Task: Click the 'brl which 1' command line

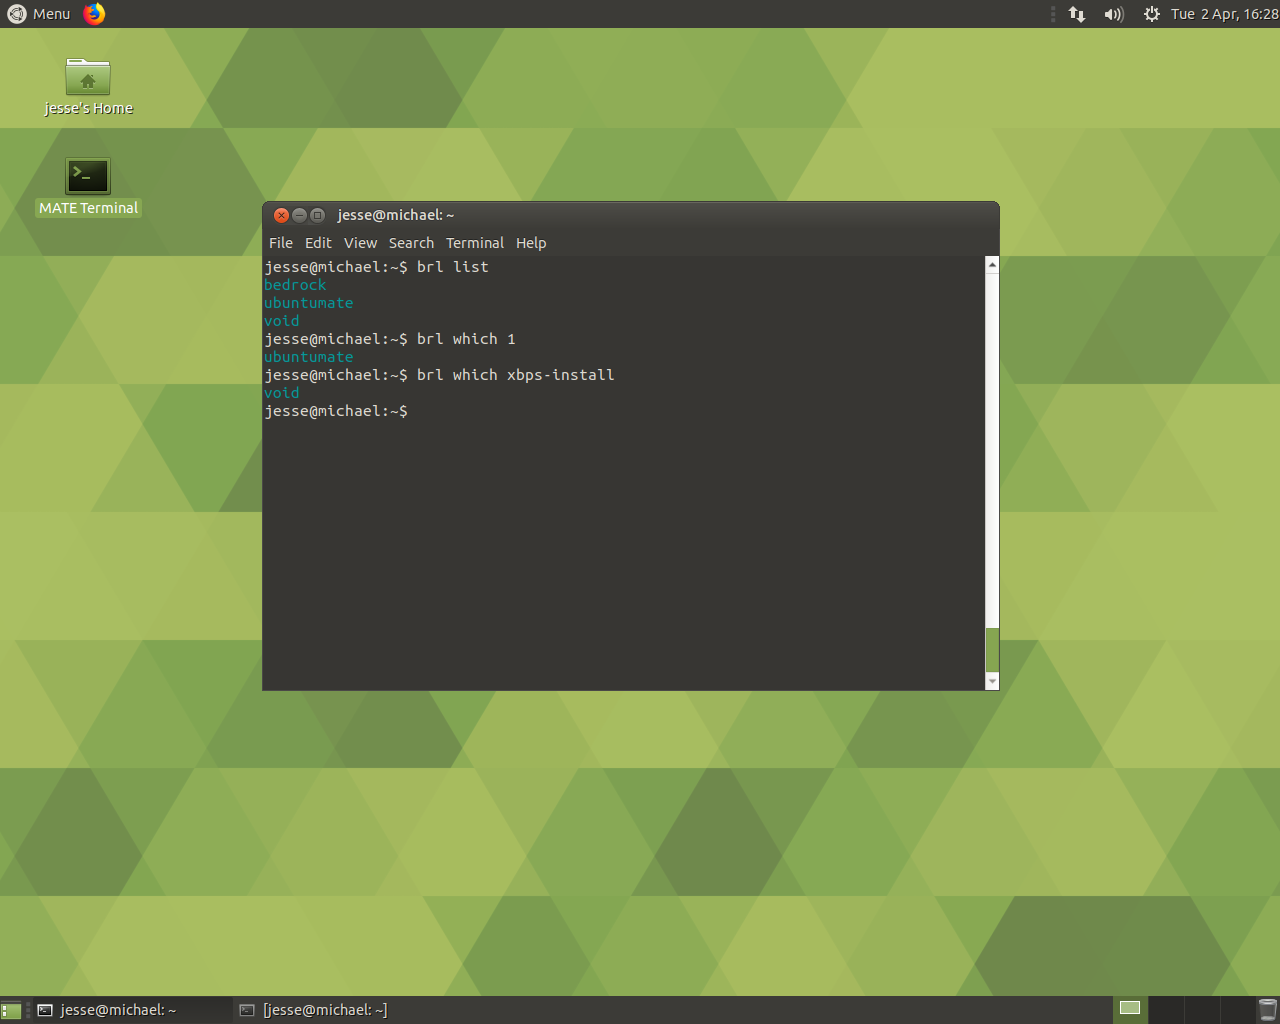Action: pyautogui.click(x=390, y=339)
